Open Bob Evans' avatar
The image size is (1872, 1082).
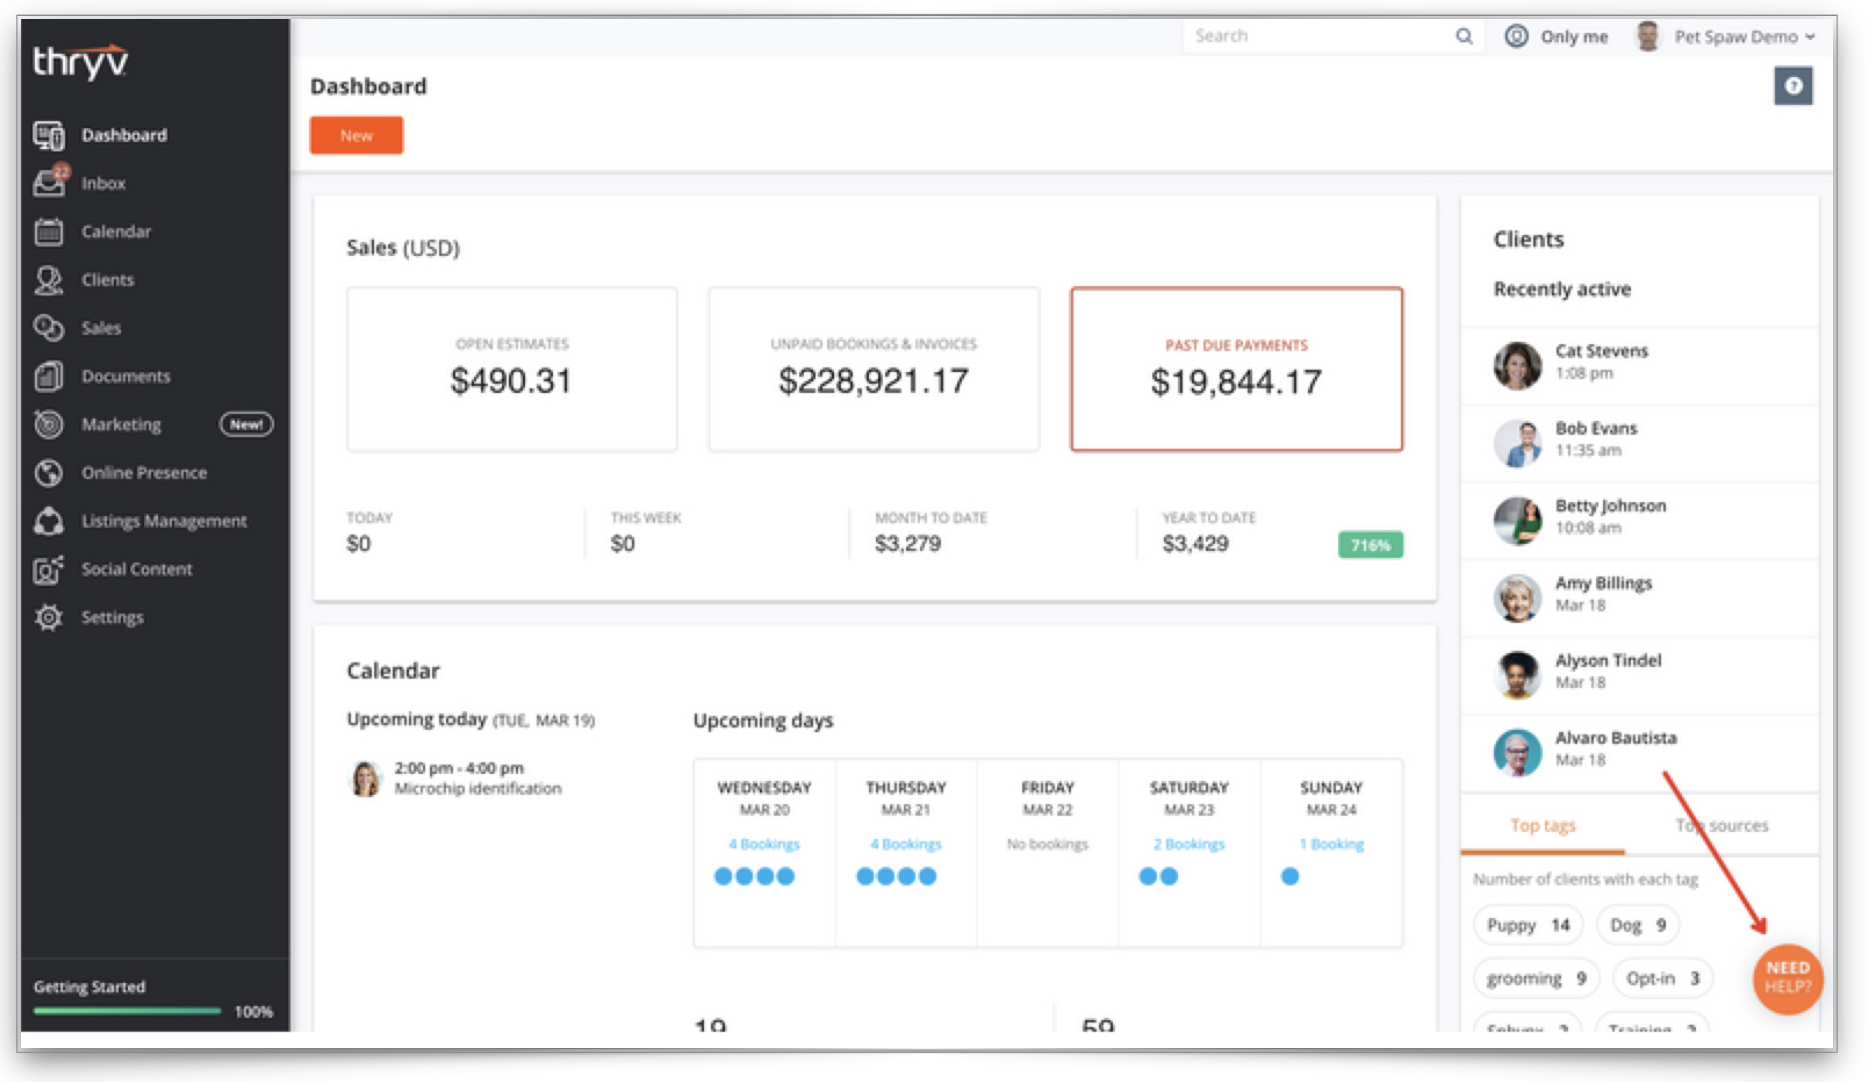point(1518,441)
